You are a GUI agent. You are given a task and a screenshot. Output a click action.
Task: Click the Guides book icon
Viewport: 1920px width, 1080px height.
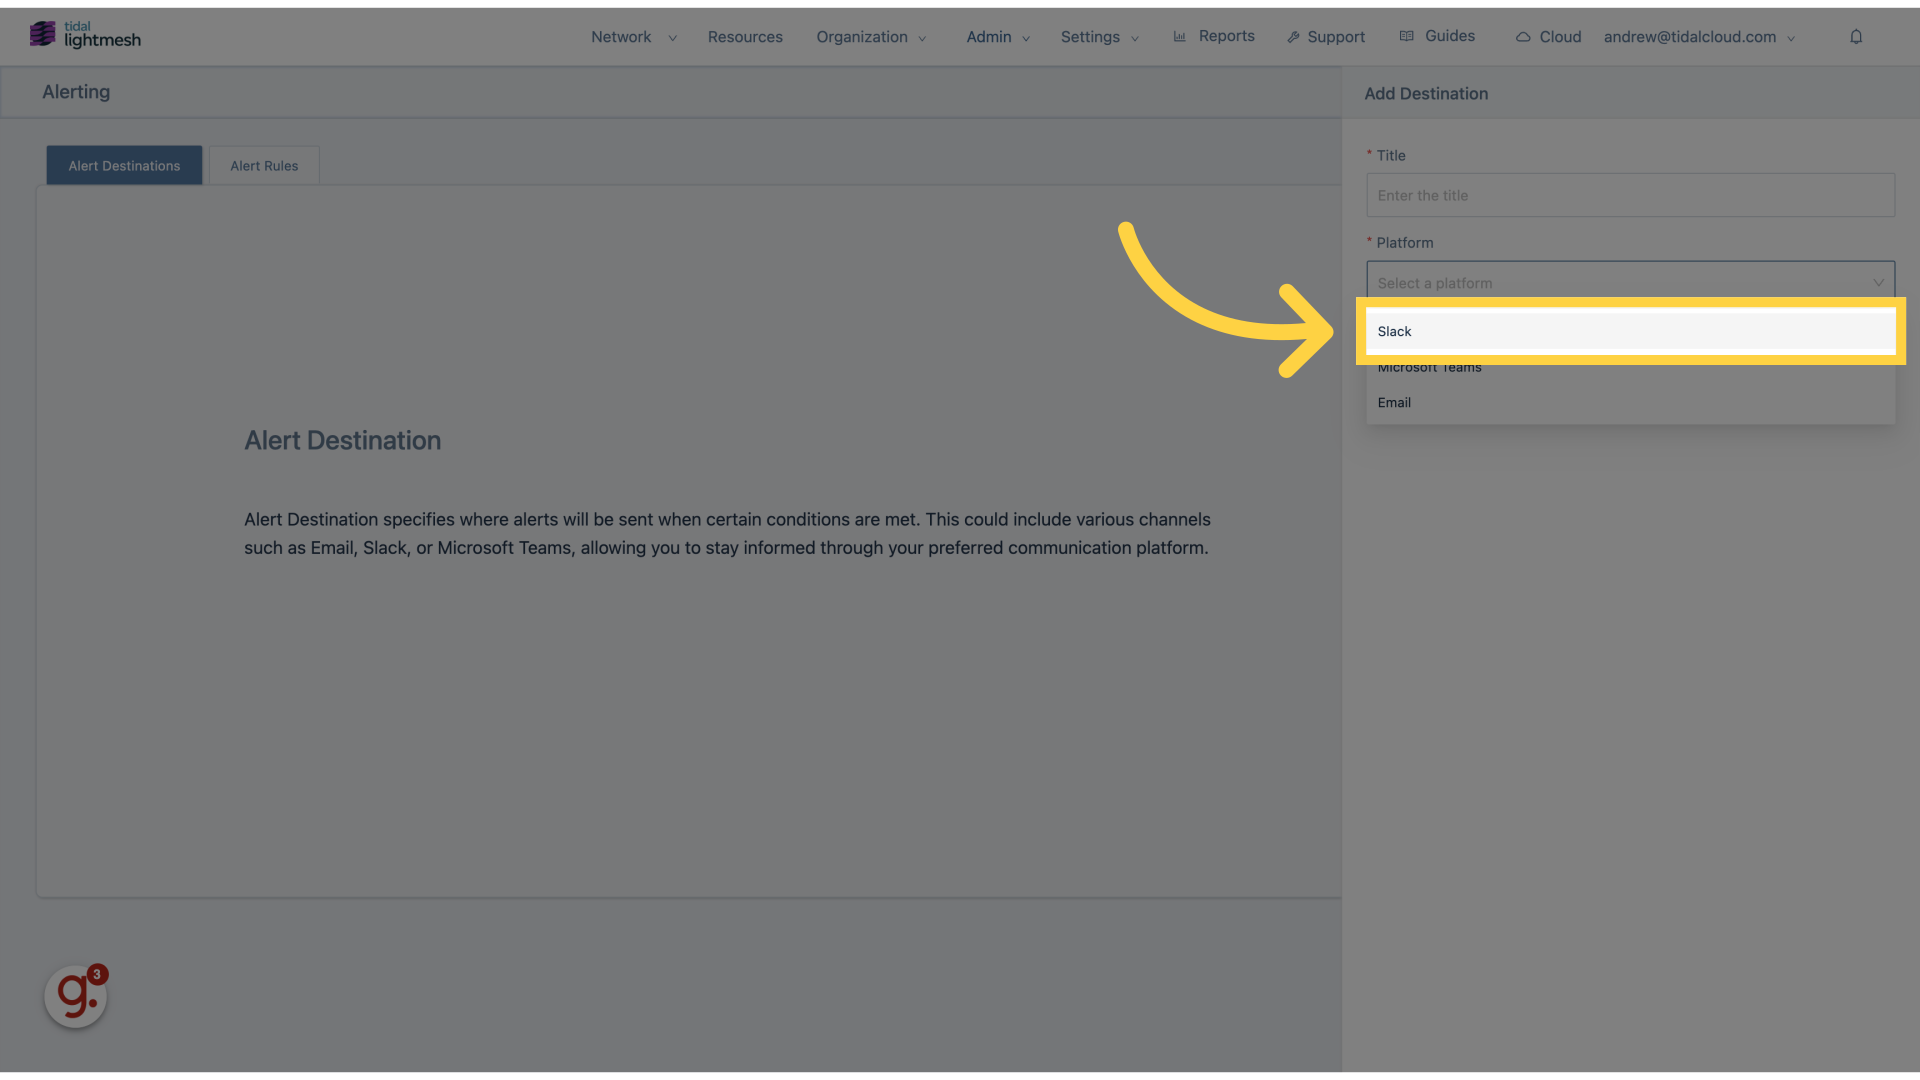pos(1407,36)
